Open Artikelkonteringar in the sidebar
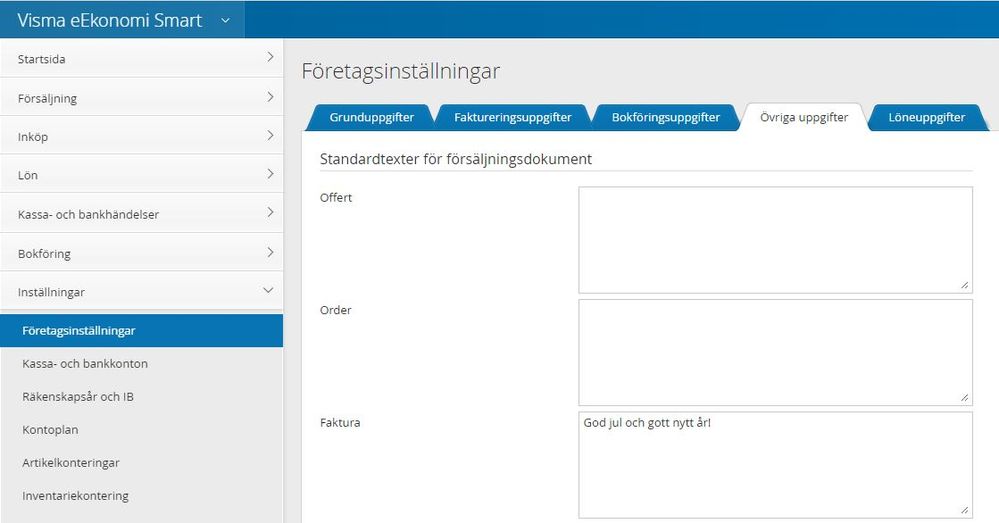This screenshot has width=999, height=523. (71, 462)
